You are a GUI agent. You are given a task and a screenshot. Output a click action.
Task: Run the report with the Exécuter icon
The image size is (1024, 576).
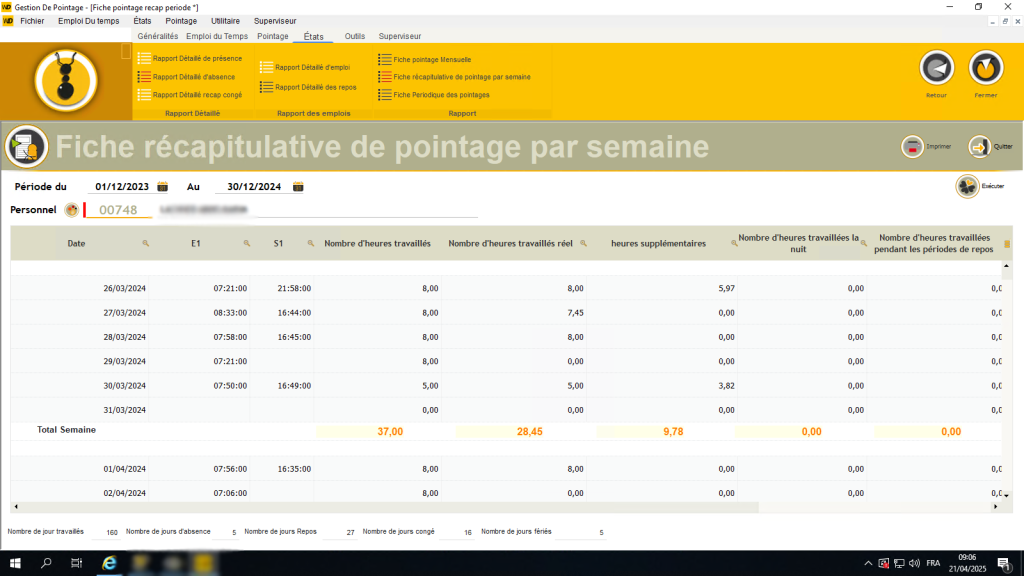pyautogui.click(x=967, y=185)
